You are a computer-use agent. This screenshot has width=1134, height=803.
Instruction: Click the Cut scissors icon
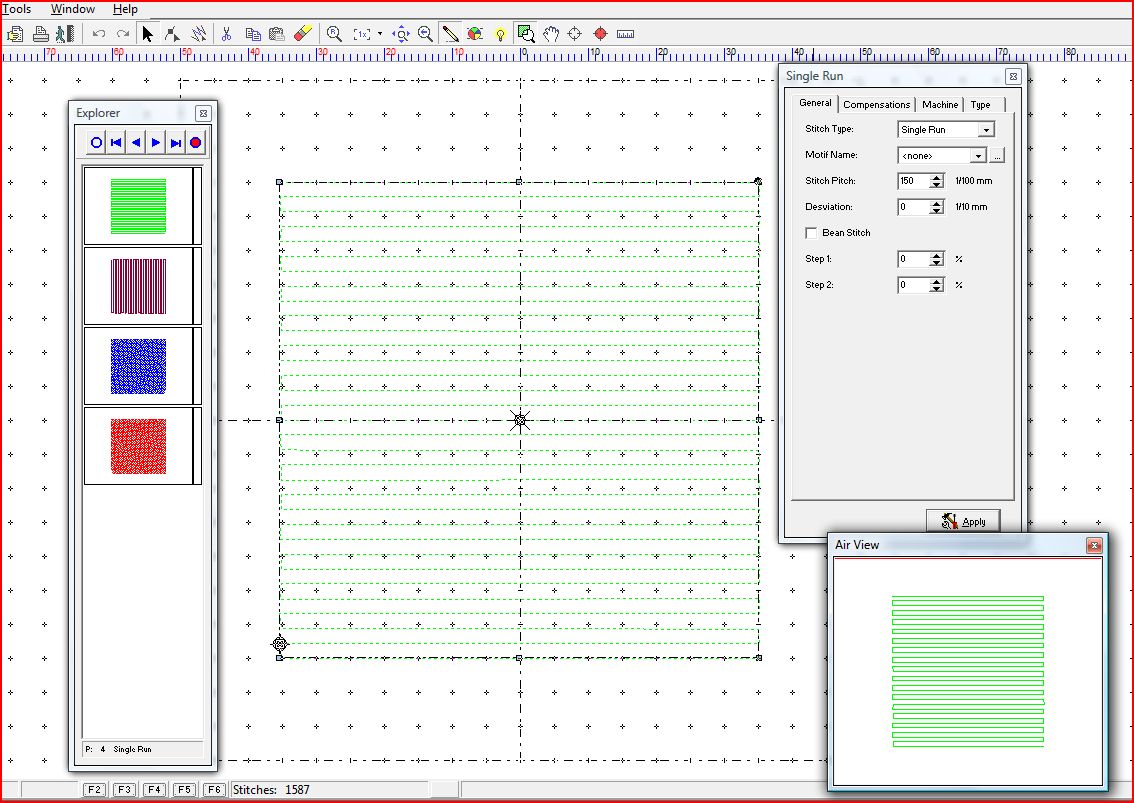pos(226,34)
